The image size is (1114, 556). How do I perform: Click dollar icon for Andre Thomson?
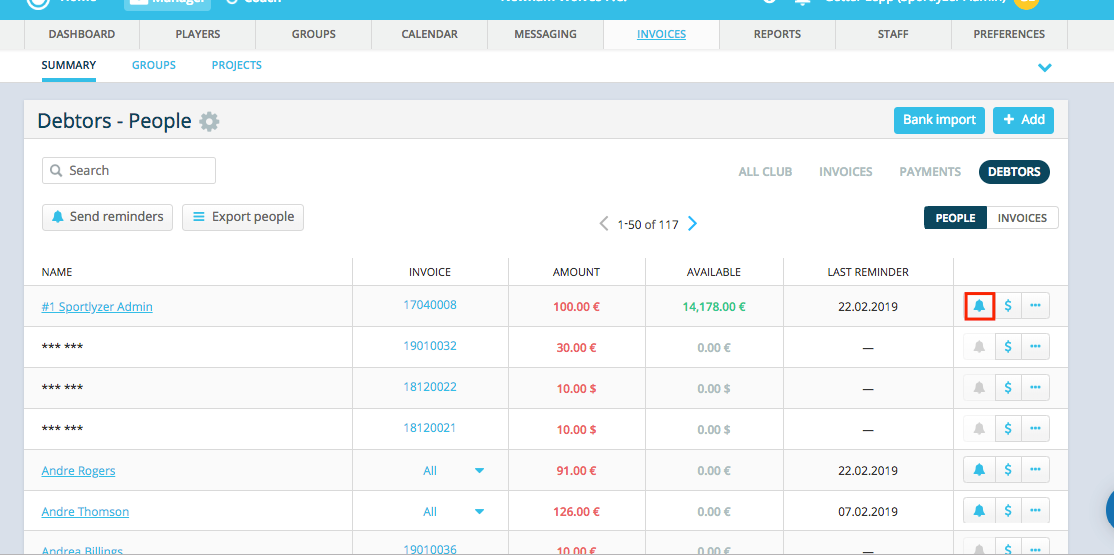[1007, 511]
